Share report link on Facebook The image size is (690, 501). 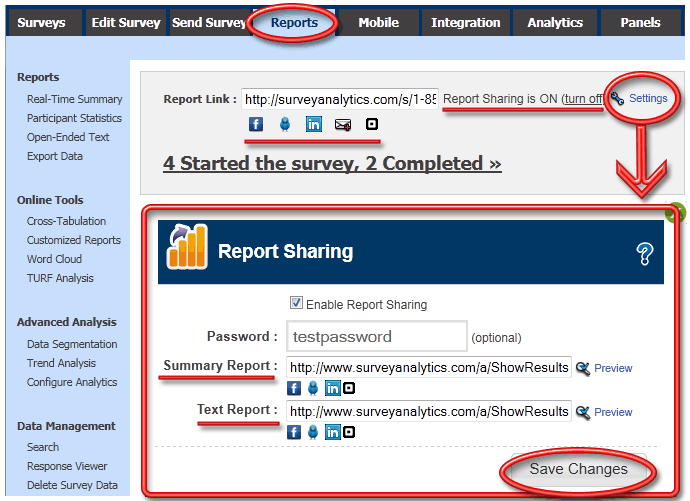pyautogui.click(x=256, y=124)
